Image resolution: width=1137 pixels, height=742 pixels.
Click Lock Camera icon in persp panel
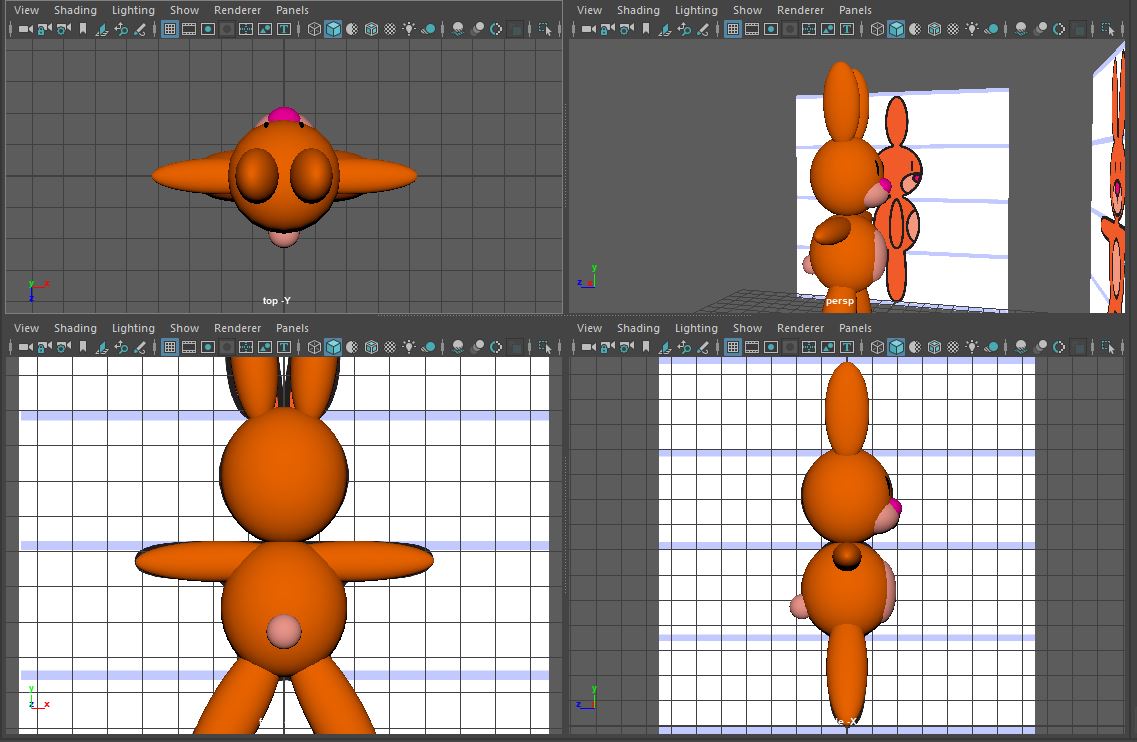[x=608, y=29]
